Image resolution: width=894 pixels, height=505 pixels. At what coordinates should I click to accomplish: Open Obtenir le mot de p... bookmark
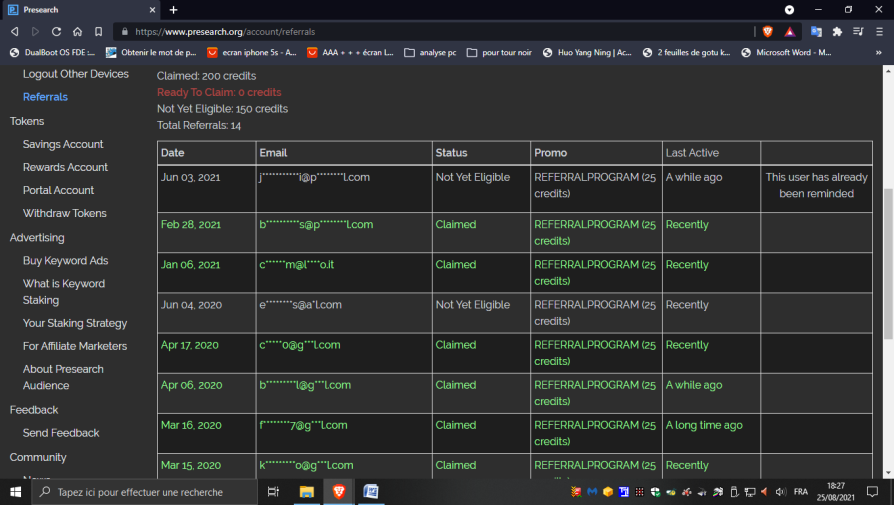point(151,52)
